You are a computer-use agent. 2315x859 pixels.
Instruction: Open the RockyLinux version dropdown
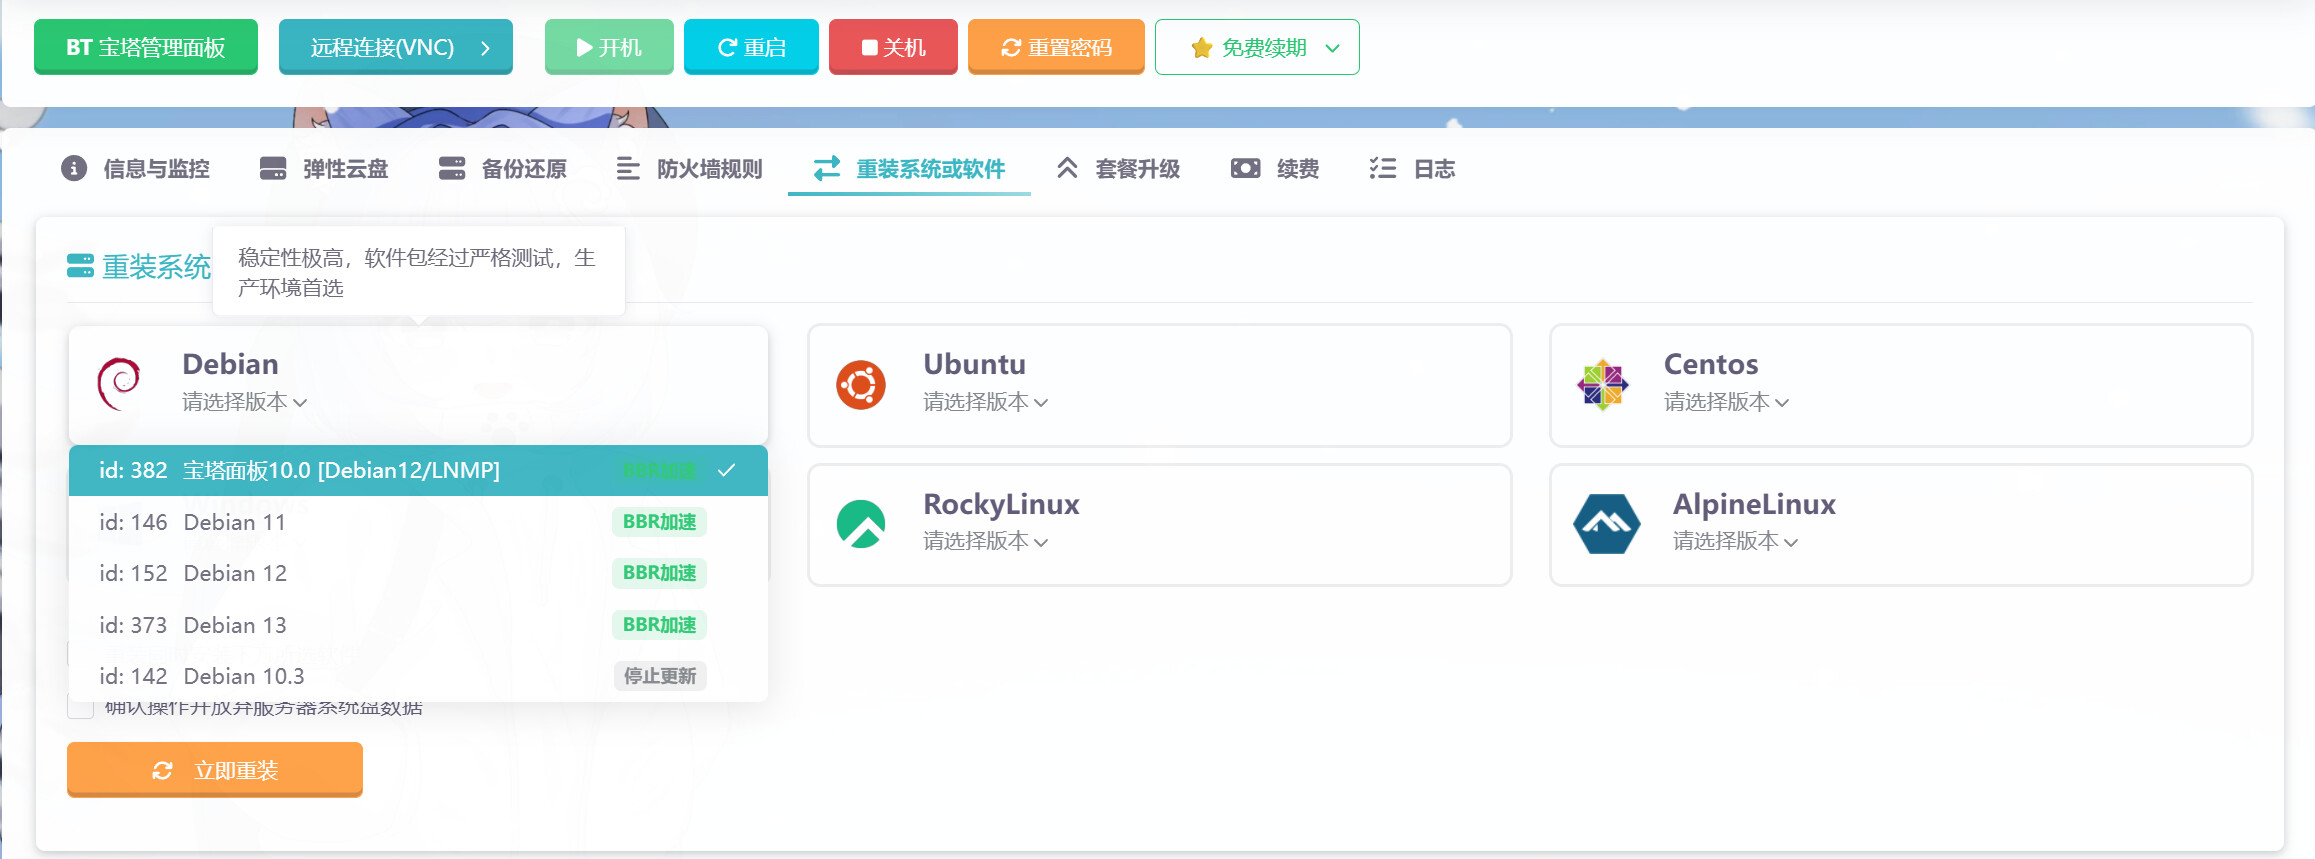click(x=985, y=541)
